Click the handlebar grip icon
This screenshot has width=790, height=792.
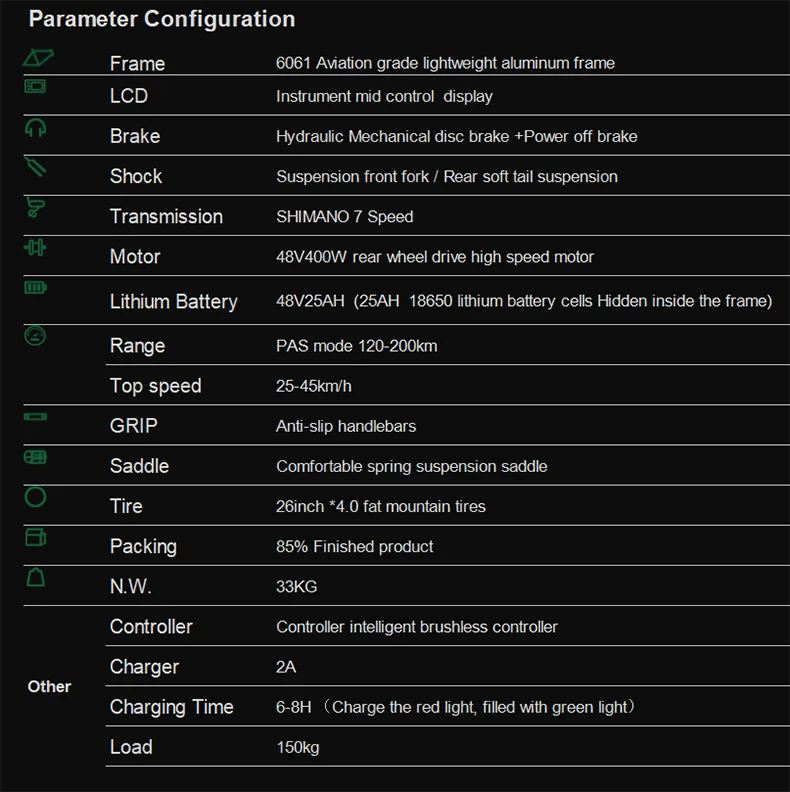click(x=36, y=416)
